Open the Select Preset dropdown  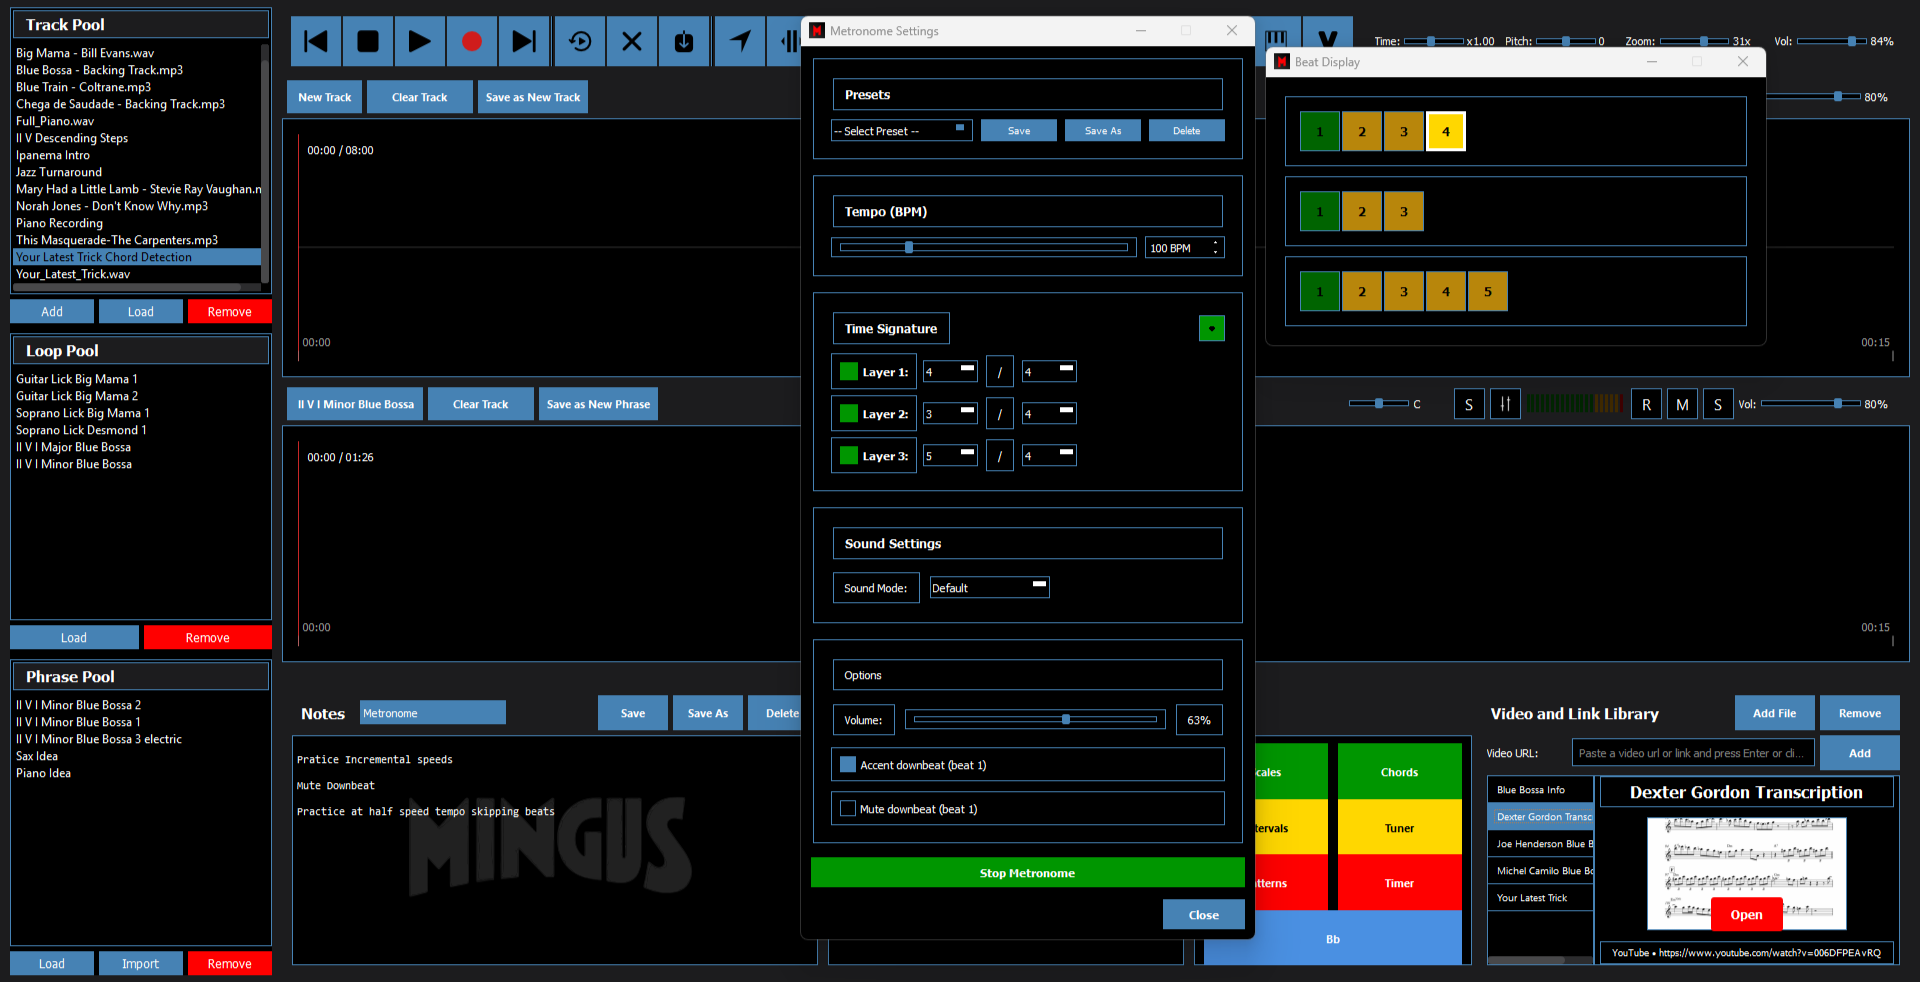[x=901, y=131]
